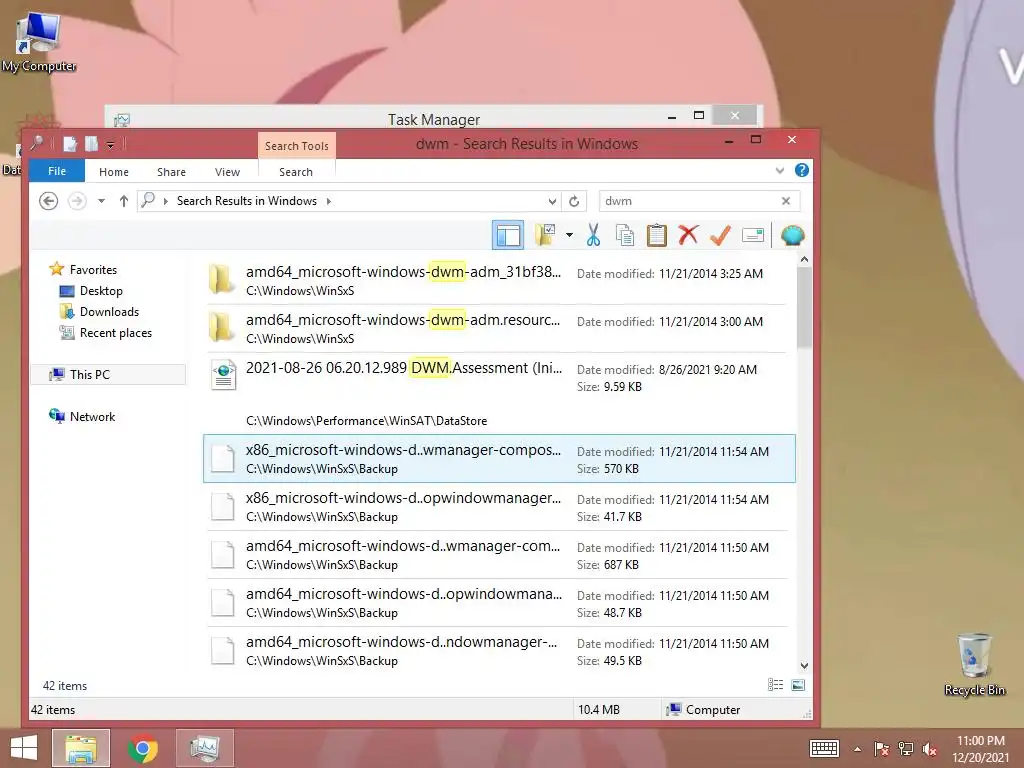This screenshot has width=1024, height=768.
Task: Select the DWM.Assessment file result
Action: pos(496,393)
